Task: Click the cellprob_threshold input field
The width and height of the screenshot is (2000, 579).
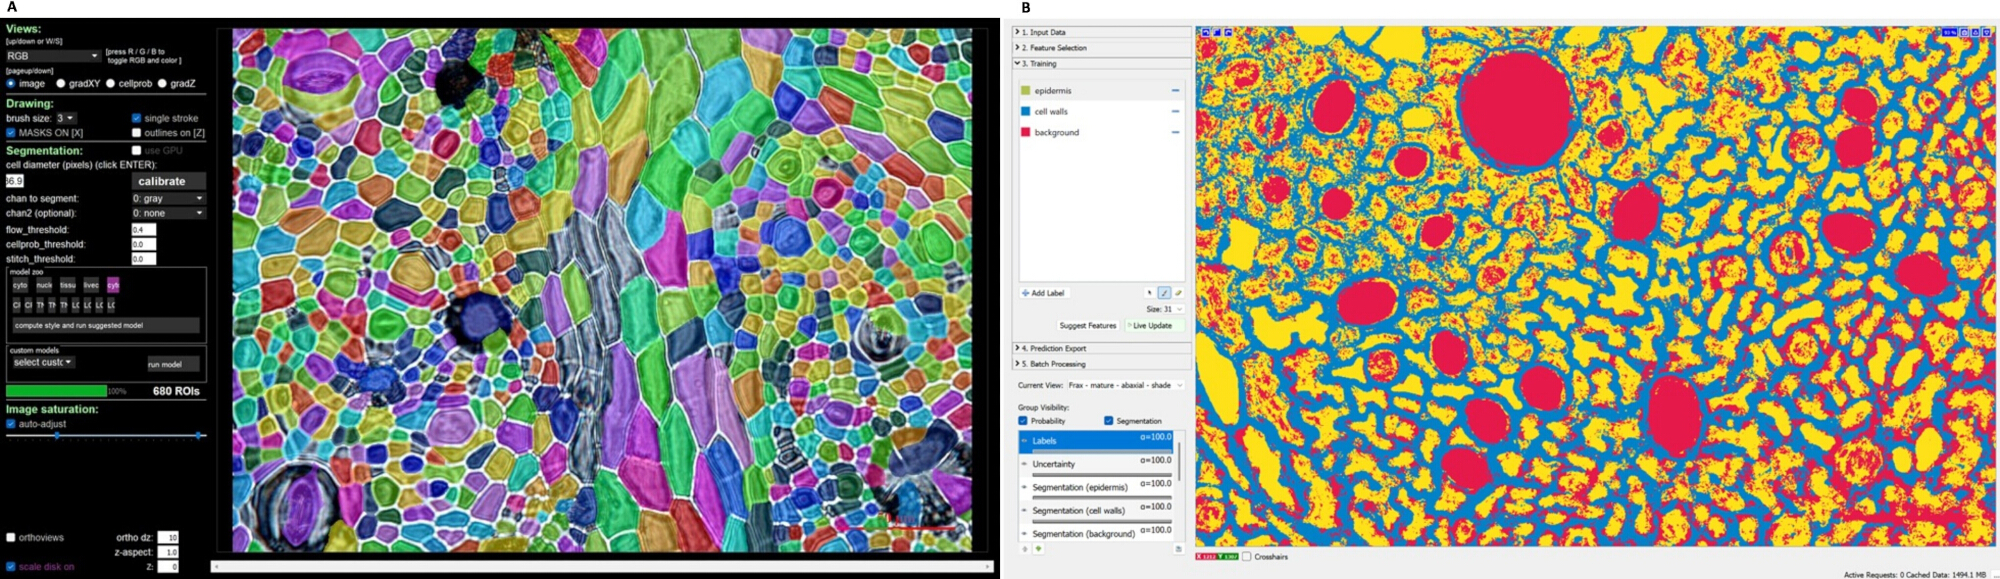Action: (143, 244)
